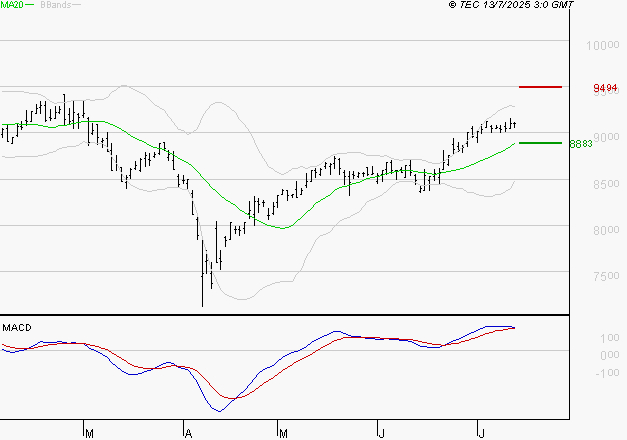The width and height of the screenshot is (627, 440).
Task: Click the MACD -100 axis label
Action: pos(607,373)
